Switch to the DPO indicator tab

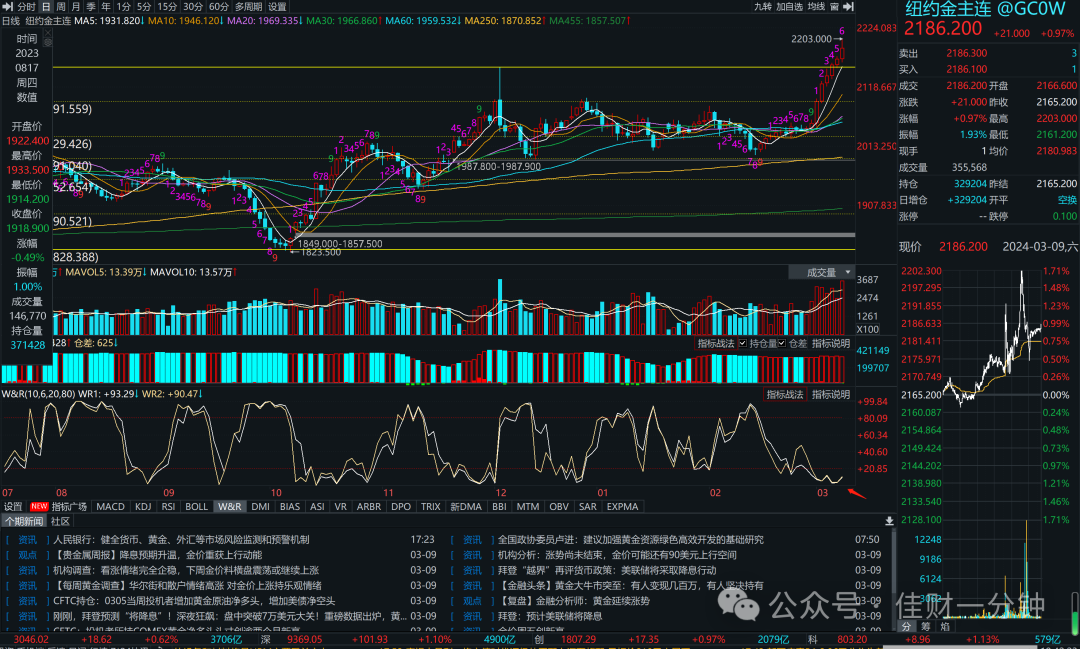401,506
